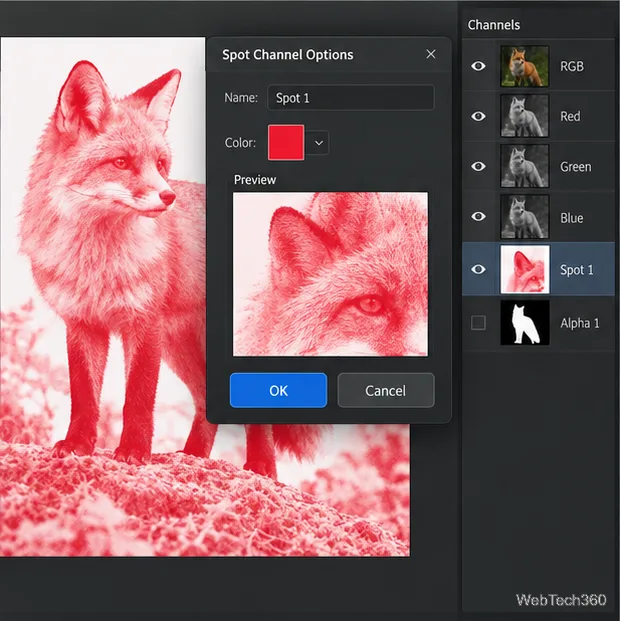Viewport: 620px width, 621px height.
Task: Select the Red channel thumbnail
Action: coord(525,116)
